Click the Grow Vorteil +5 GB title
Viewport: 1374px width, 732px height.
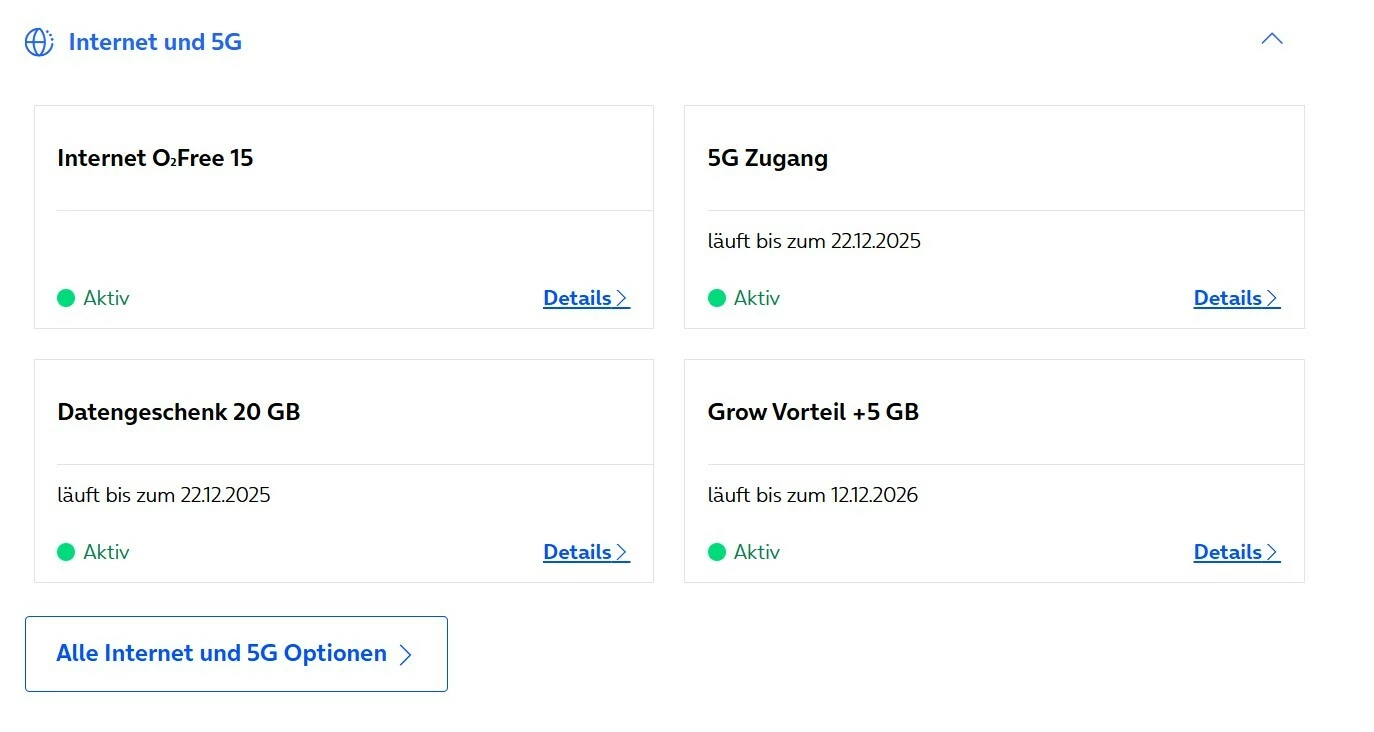pos(813,412)
